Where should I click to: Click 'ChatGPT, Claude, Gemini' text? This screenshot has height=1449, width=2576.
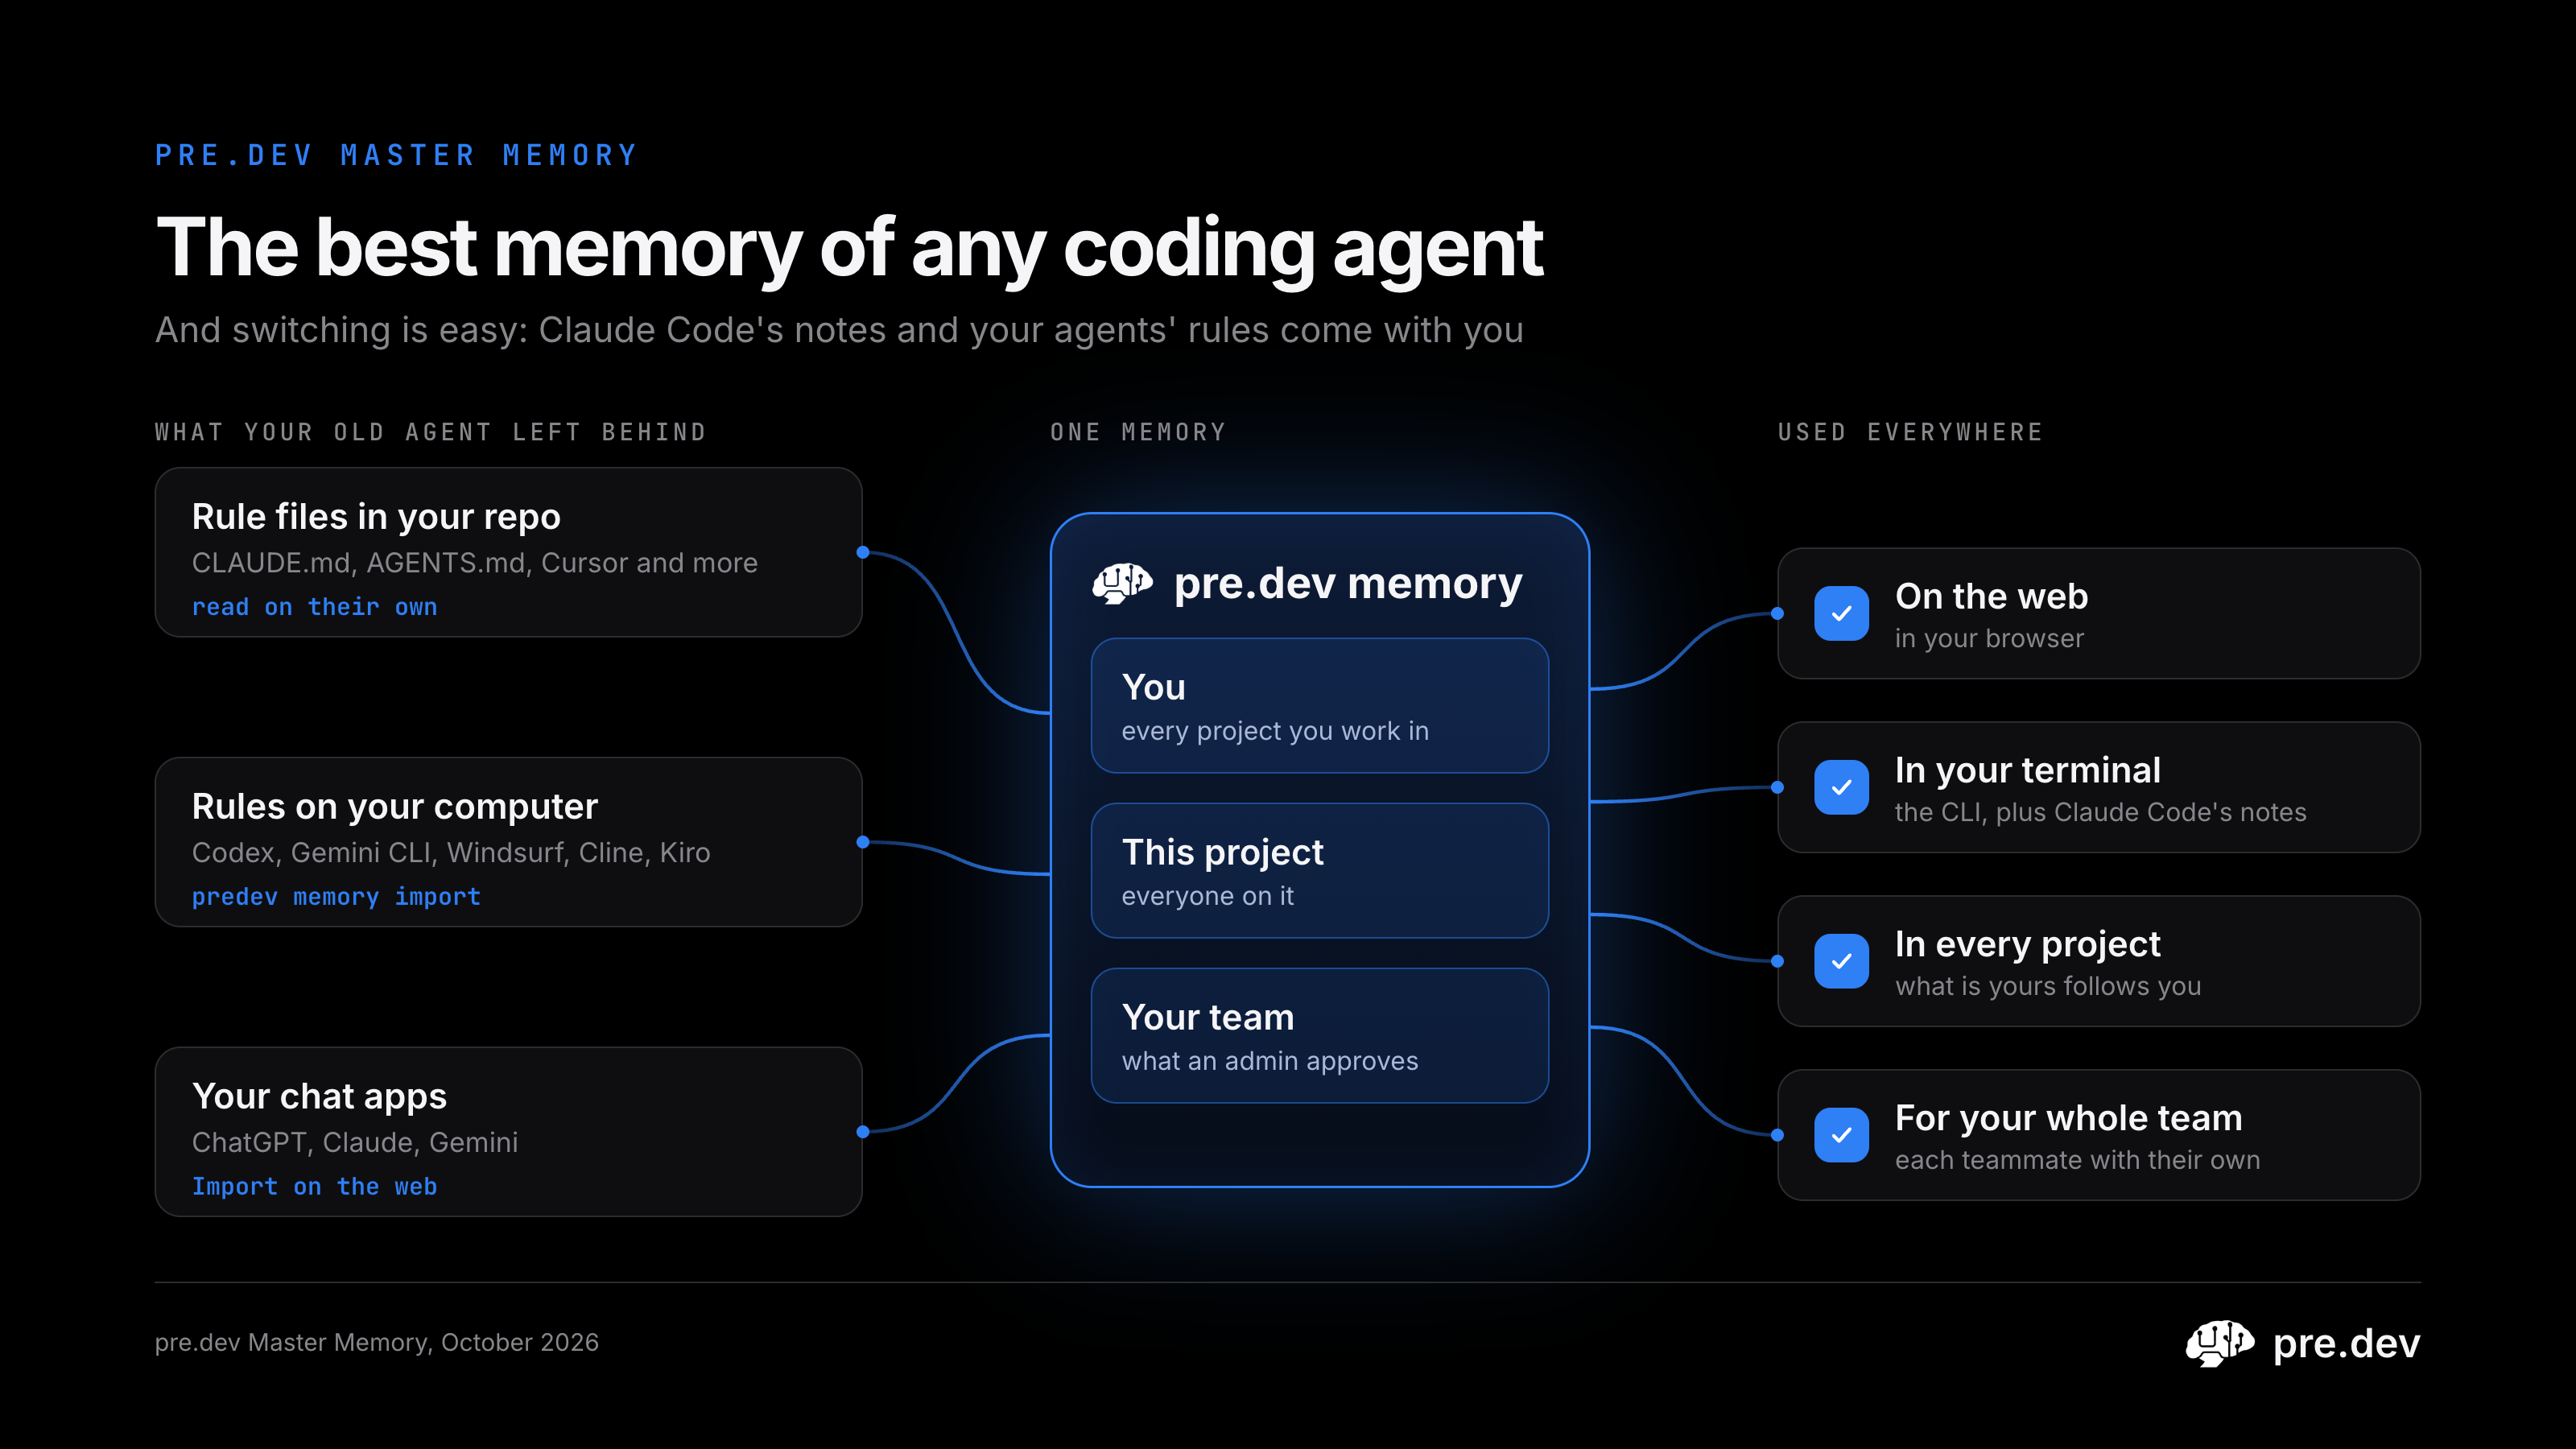pos(355,1143)
